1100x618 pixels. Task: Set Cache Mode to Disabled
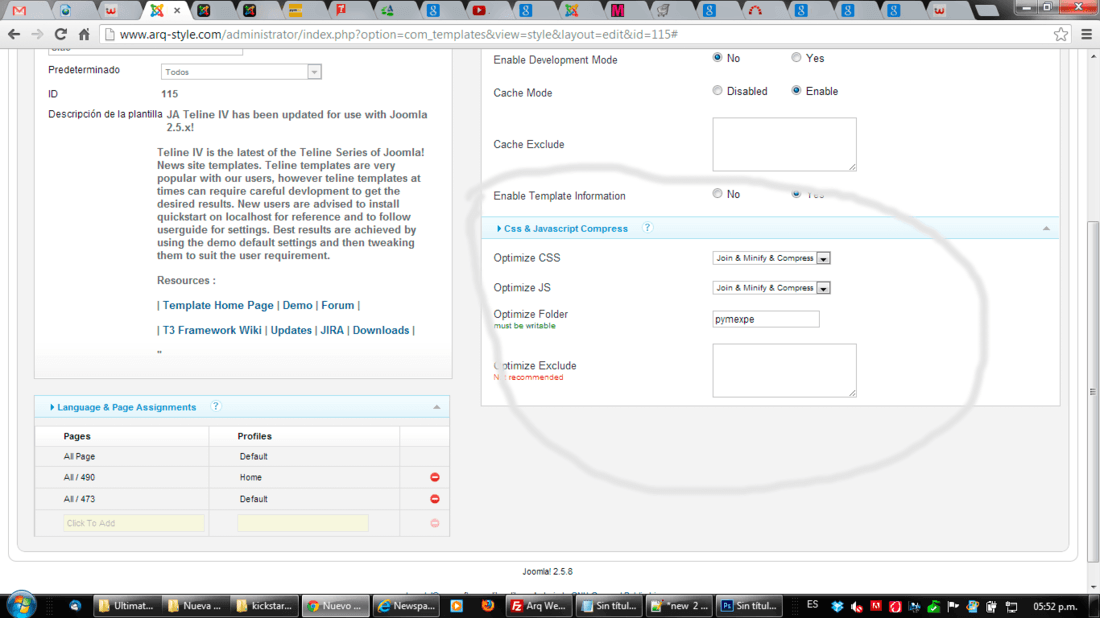[x=717, y=90]
